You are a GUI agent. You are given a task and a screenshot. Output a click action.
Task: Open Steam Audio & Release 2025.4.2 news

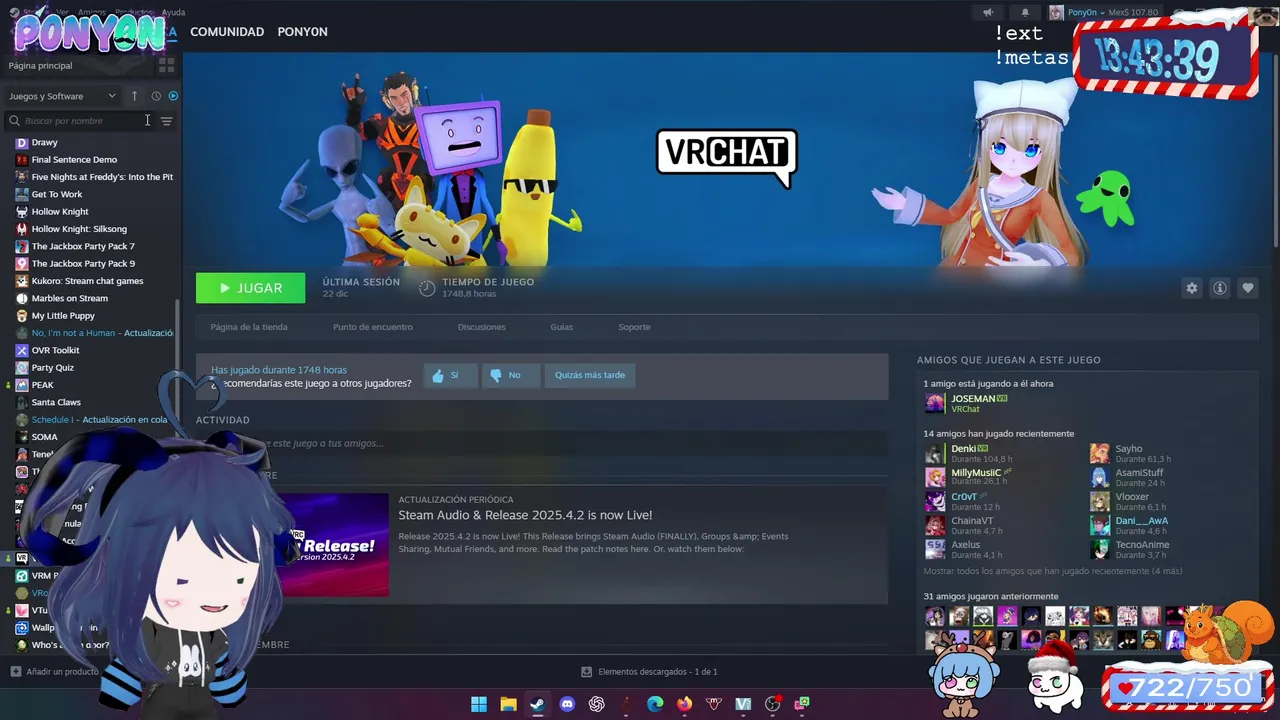(x=525, y=515)
